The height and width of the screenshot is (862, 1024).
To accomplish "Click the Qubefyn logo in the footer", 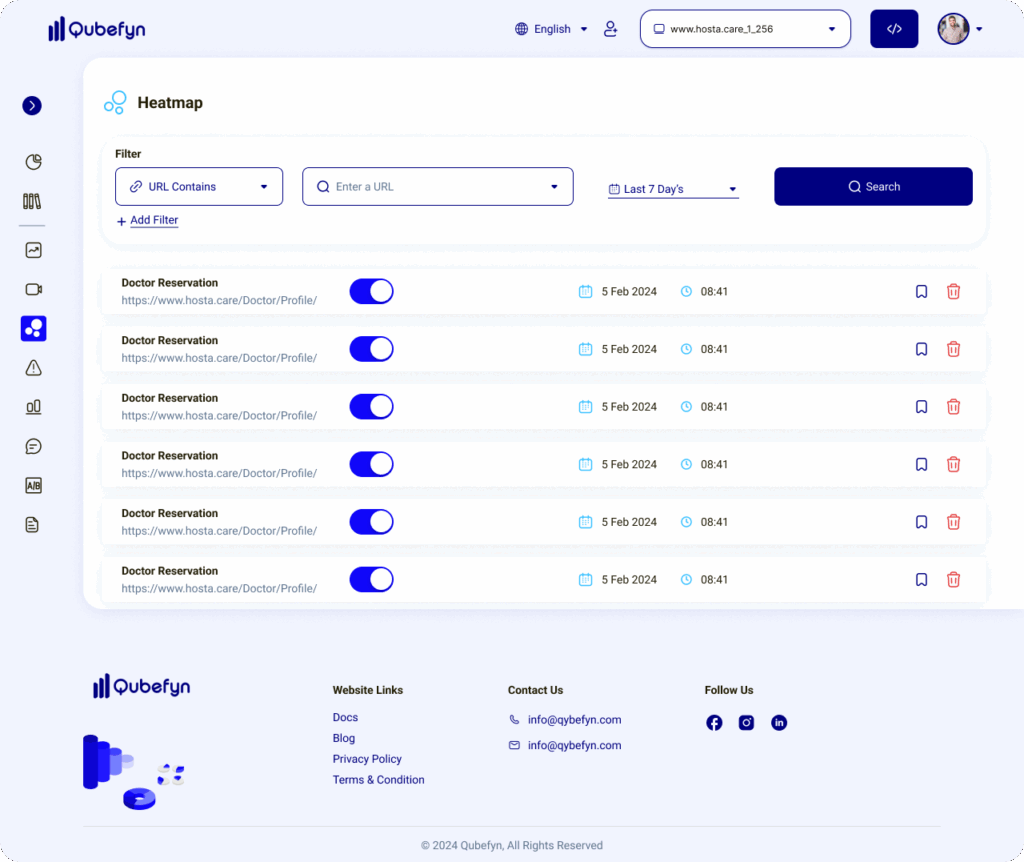I will click(x=141, y=686).
